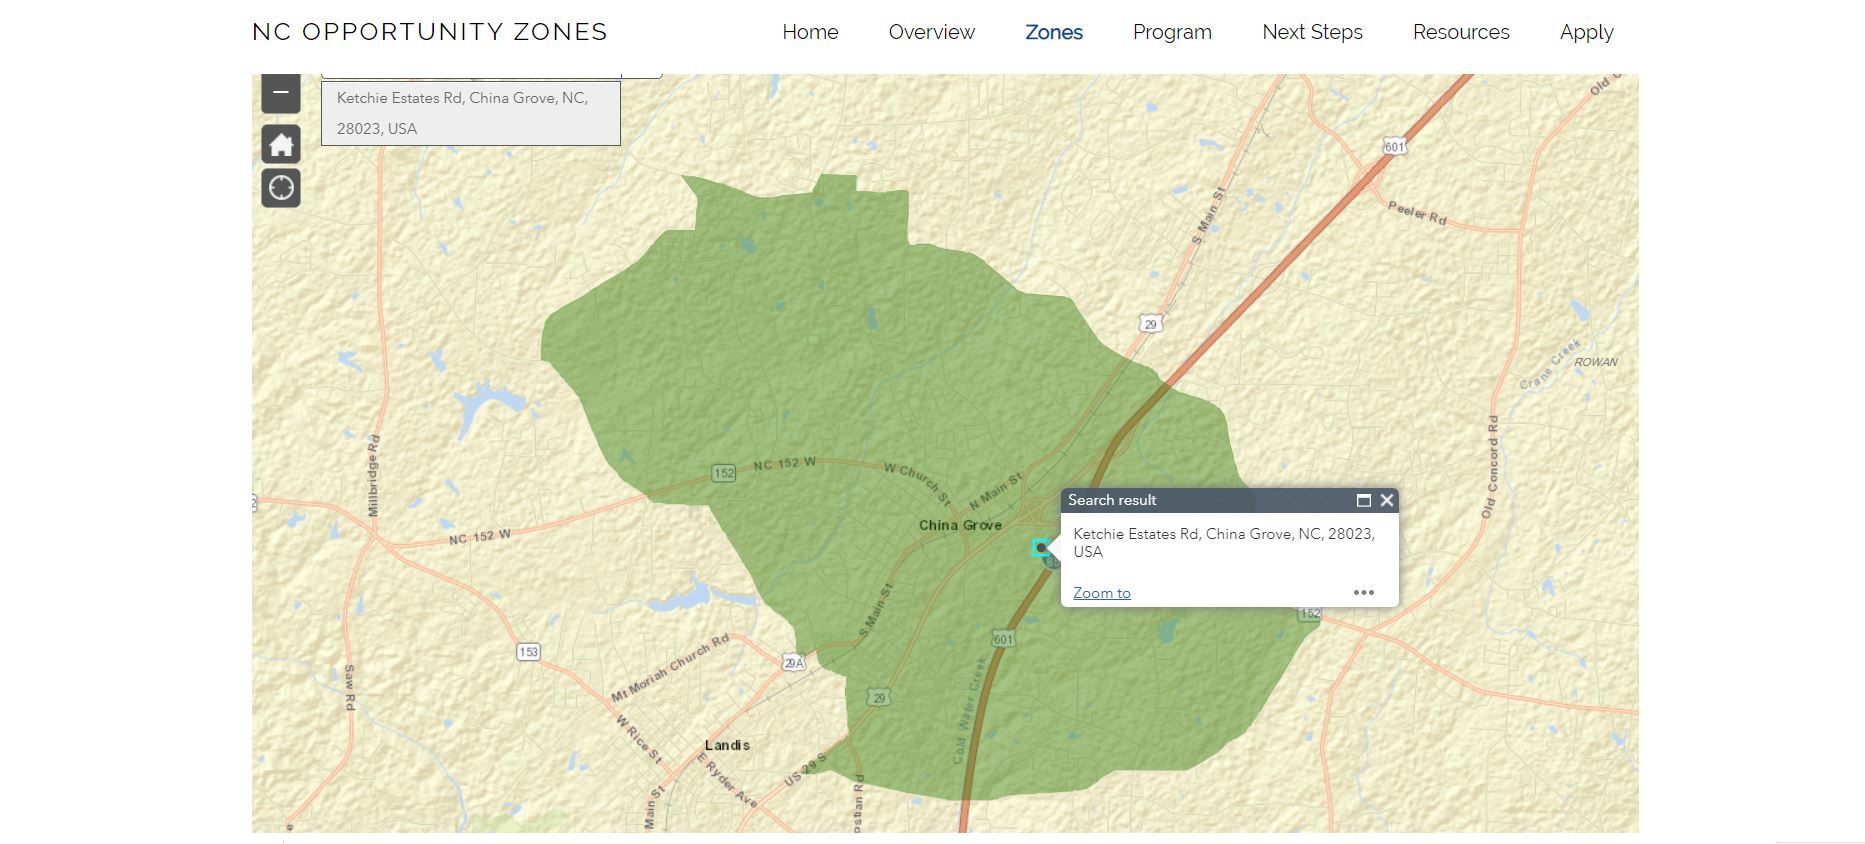This screenshot has width=1865, height=844.
Task: Navigate to Next Steps
Action: pos(1312,32)
